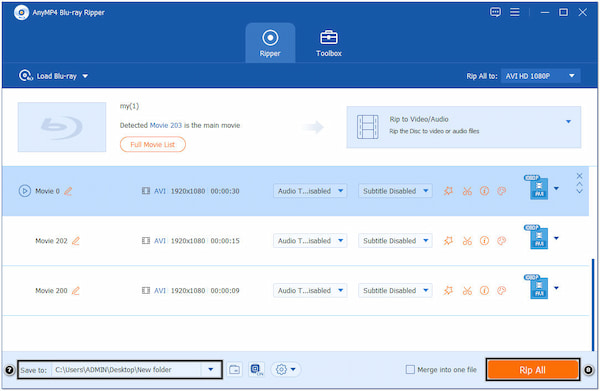The image size is (600, 391).
Task: Open media info icon for Movie 202
Action: pos(484,241)
